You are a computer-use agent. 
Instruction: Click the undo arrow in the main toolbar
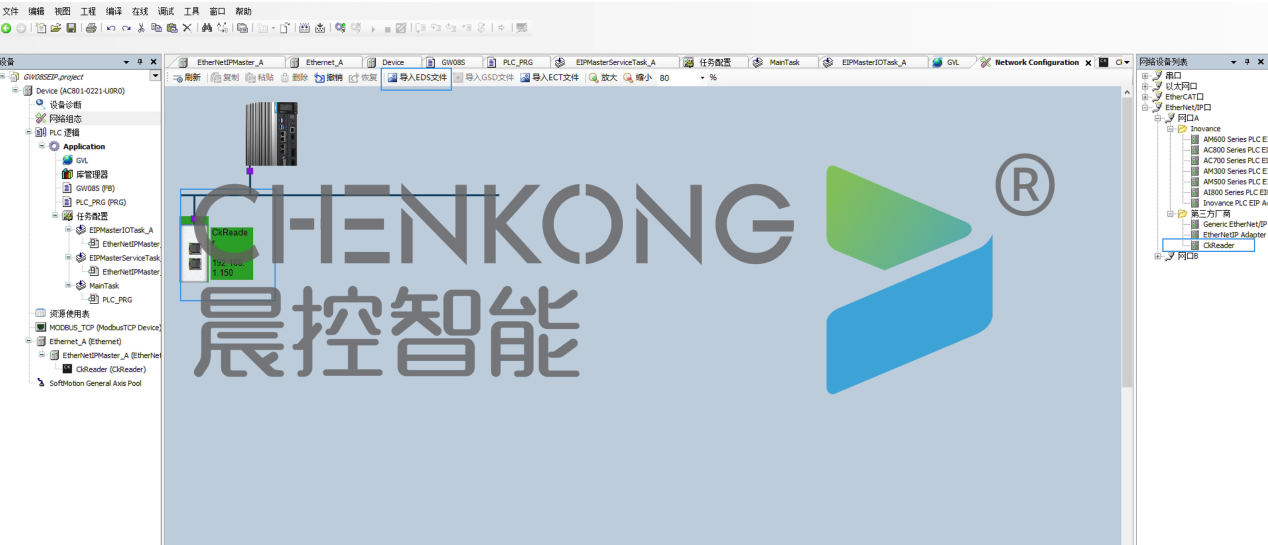(x=111, y=28)
